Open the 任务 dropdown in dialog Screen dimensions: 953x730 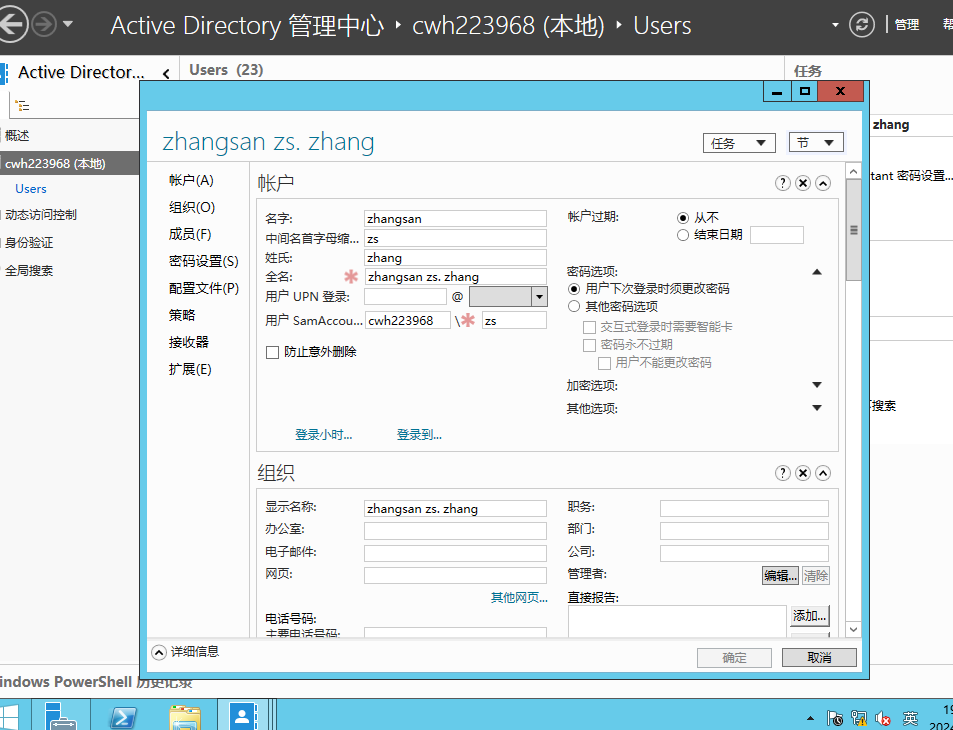(x=739, y=143)
